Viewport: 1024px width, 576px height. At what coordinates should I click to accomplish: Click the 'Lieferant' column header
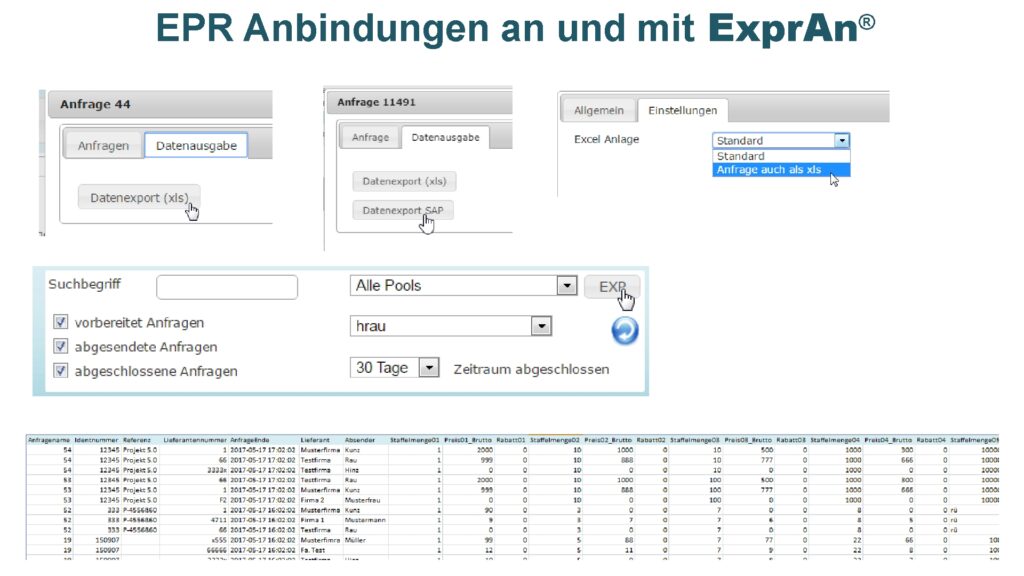315,440
